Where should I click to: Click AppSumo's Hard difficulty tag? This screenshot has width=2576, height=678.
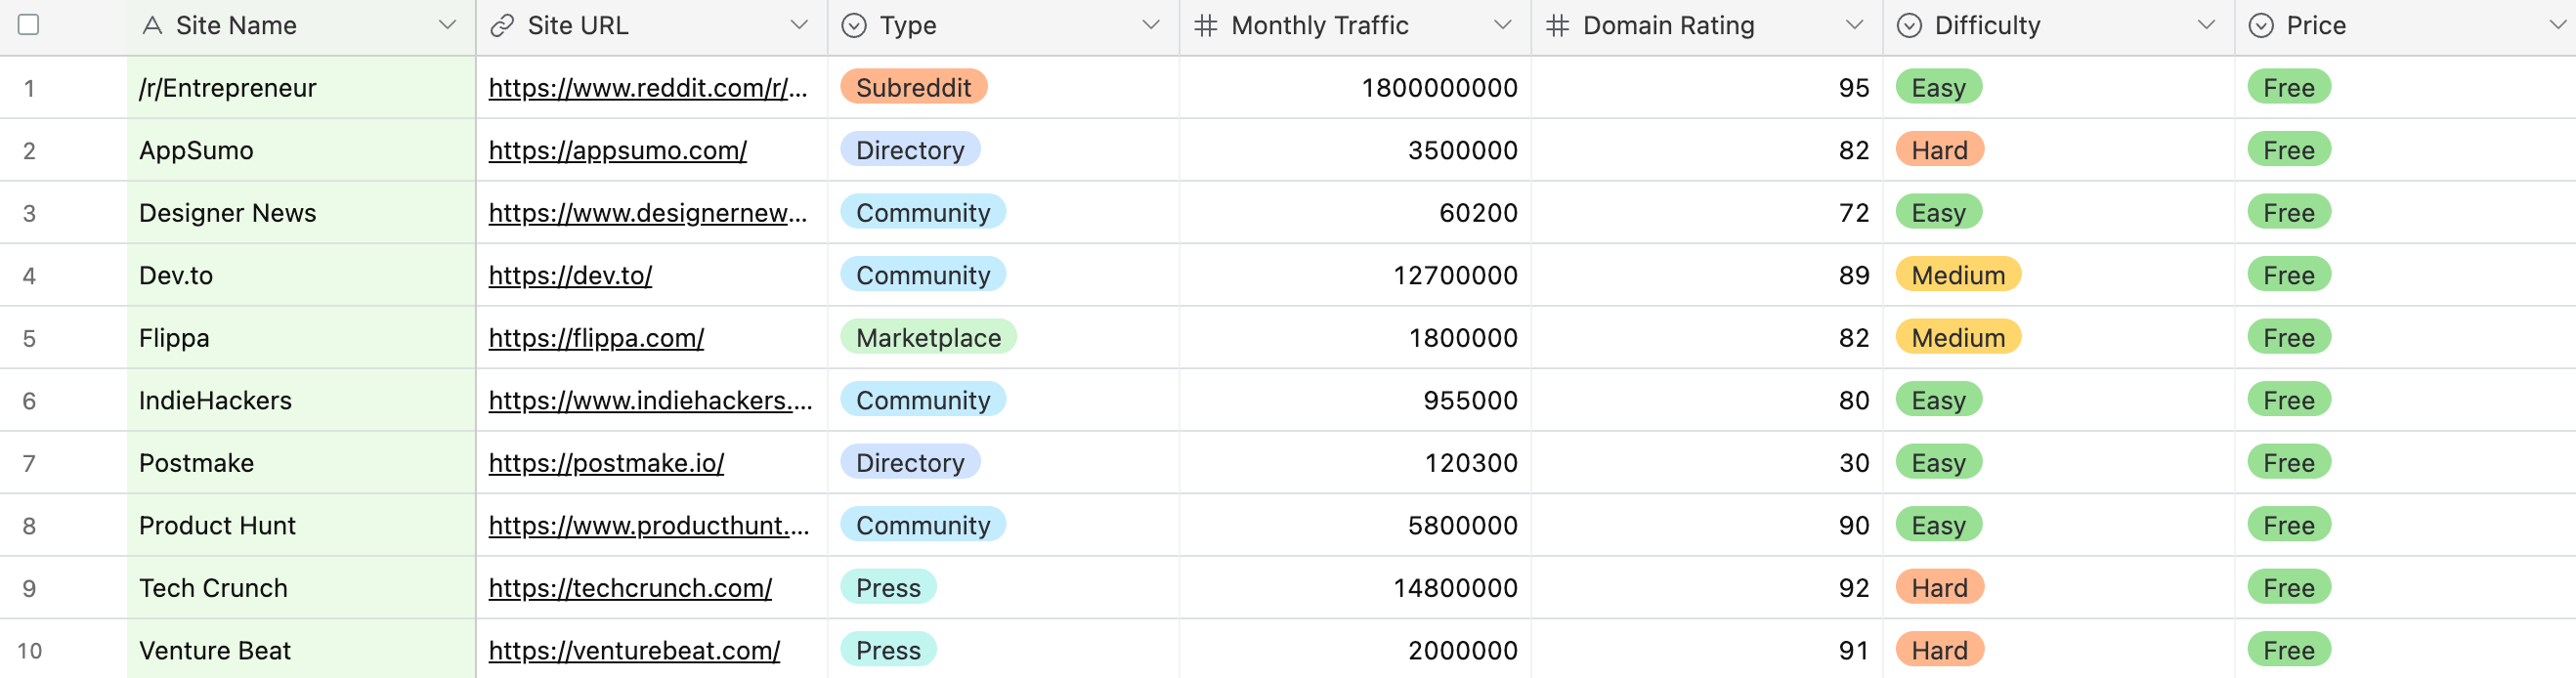point(1940,150)
